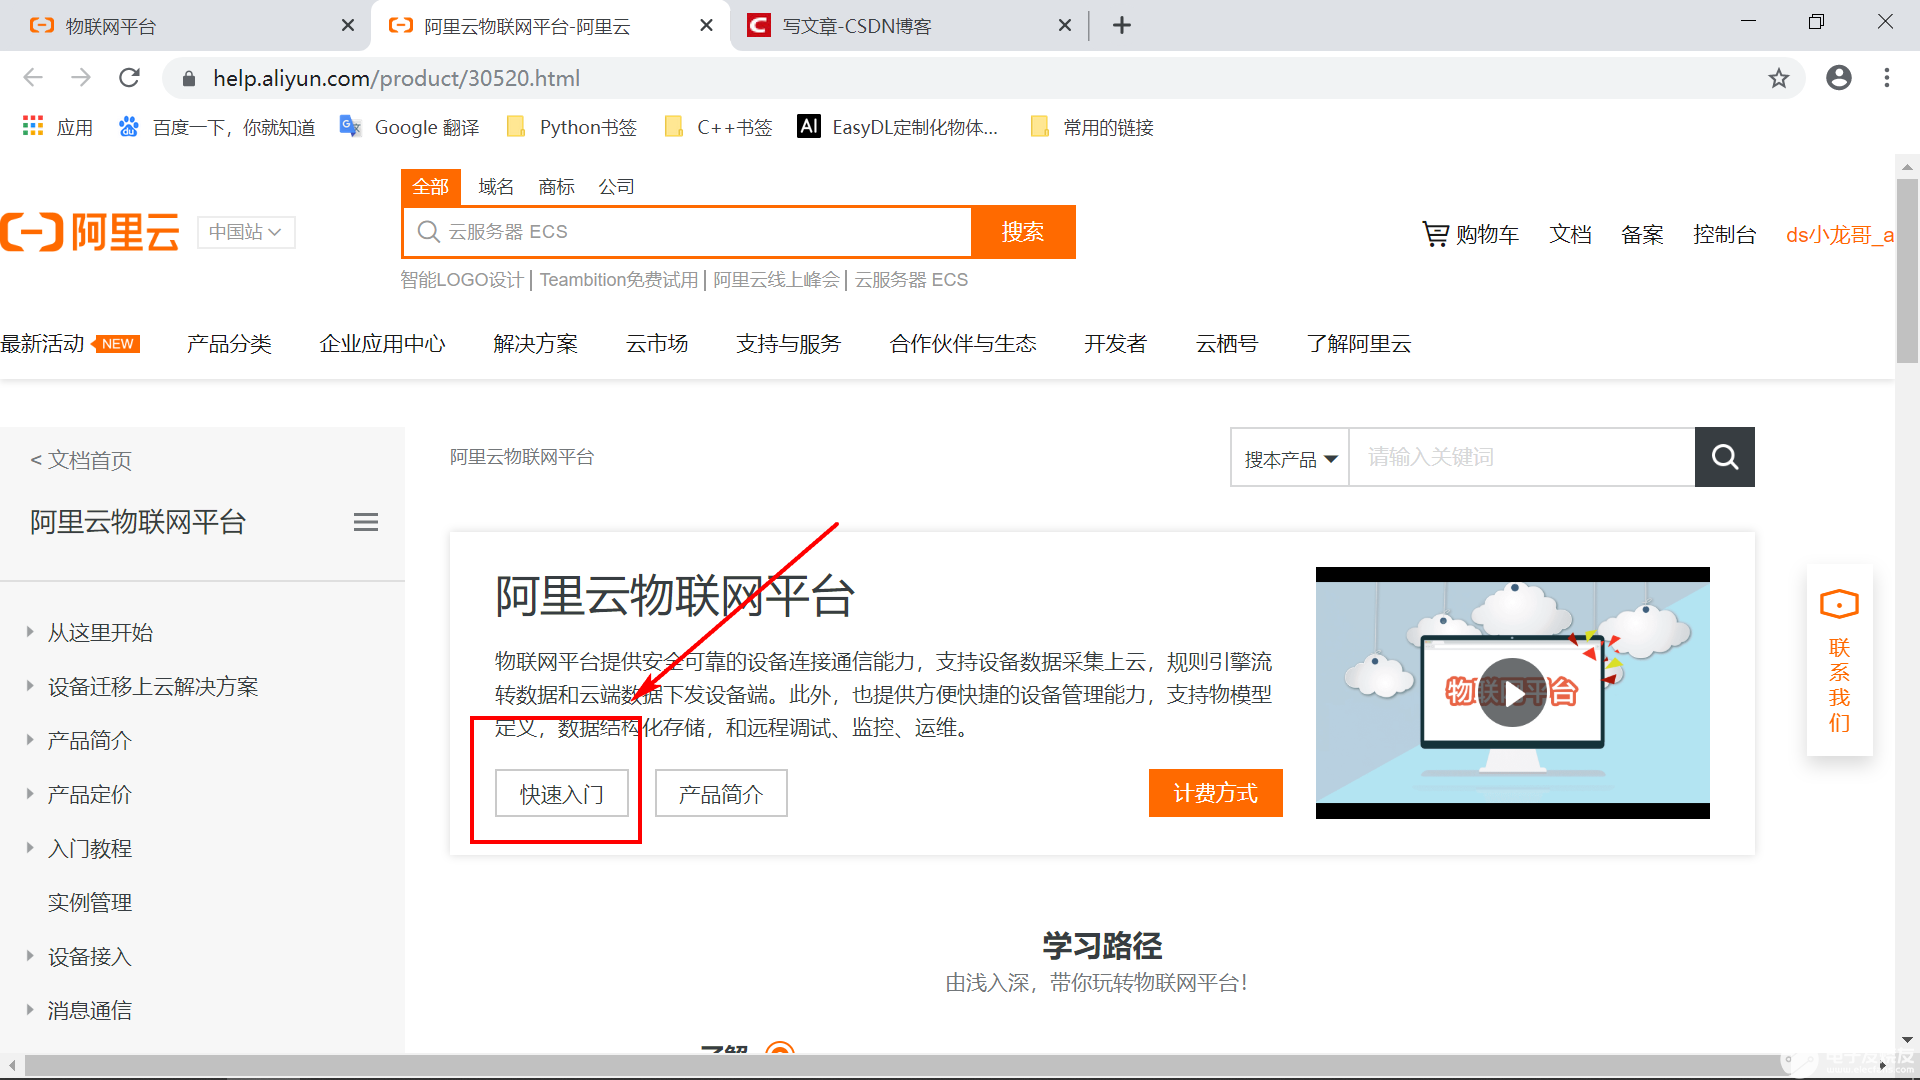Click the orange 计费方式 button
This screenshot has width=1920, height=1080.
[x=1215, y=793]
